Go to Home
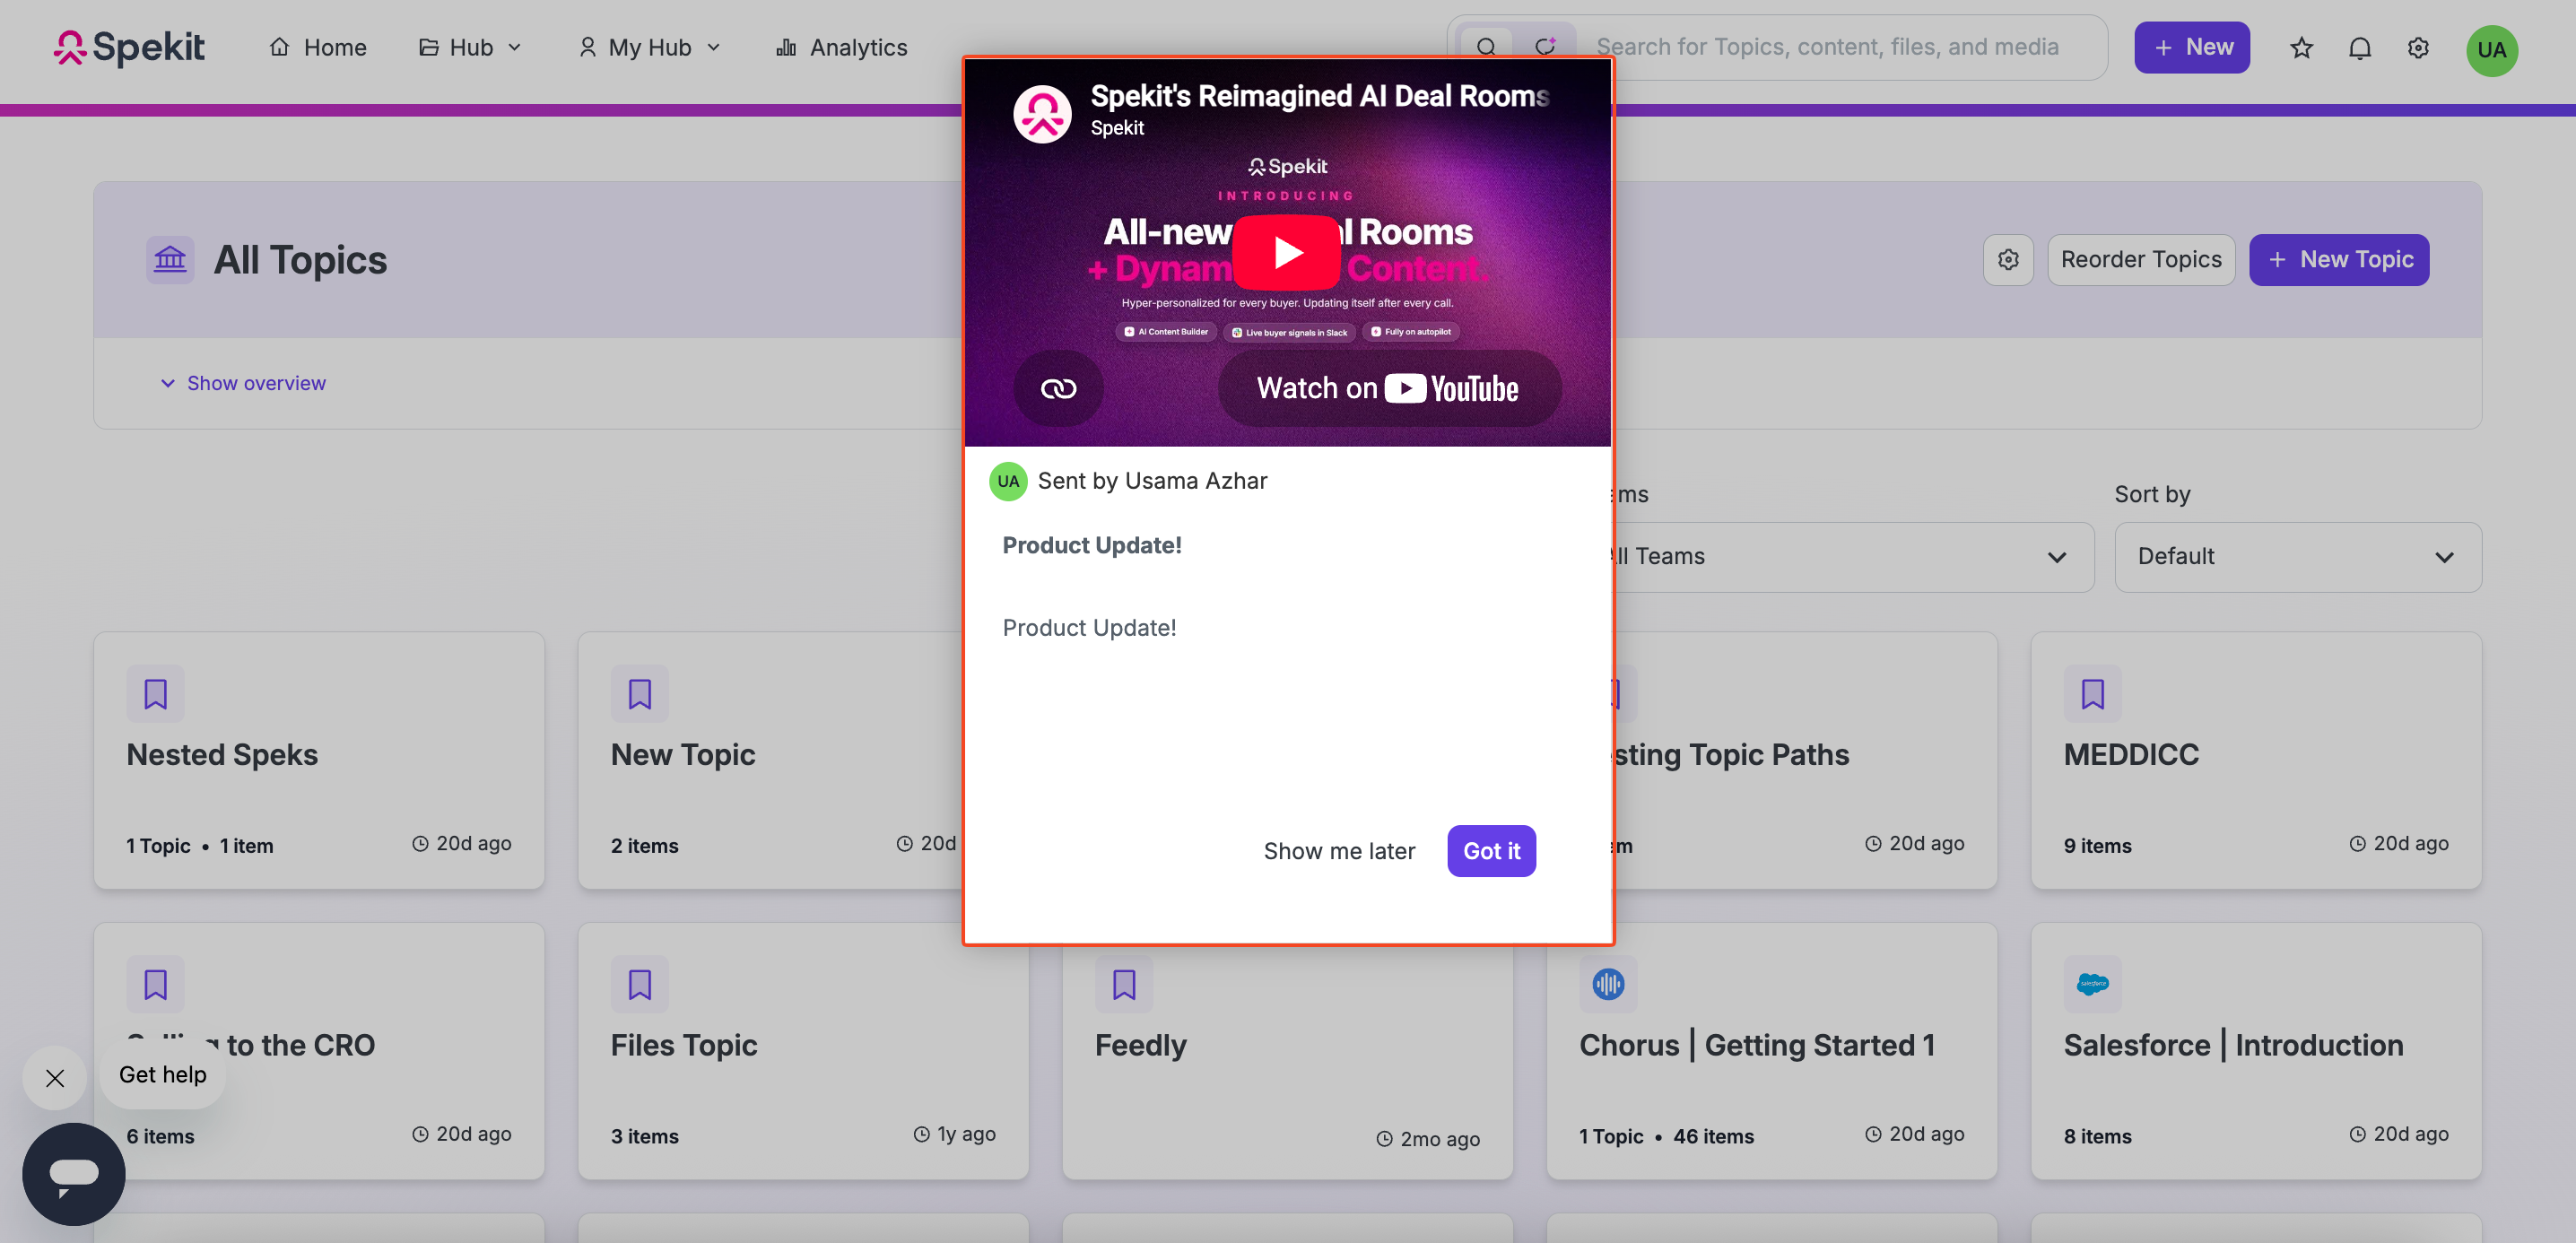 point(318,47)
